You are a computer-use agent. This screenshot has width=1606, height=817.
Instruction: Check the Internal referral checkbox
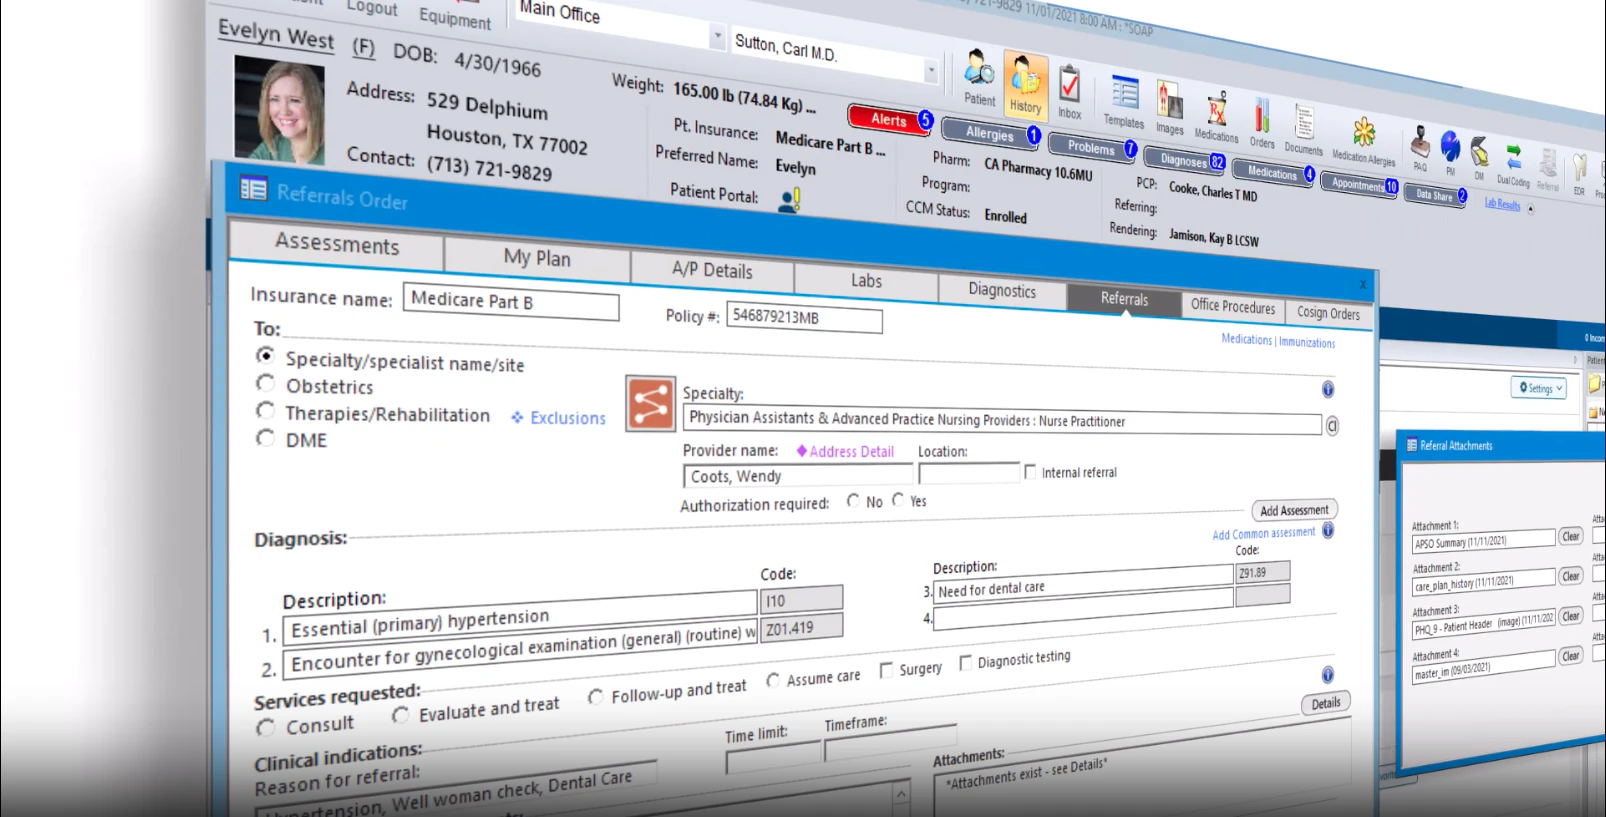[1030, 471]
